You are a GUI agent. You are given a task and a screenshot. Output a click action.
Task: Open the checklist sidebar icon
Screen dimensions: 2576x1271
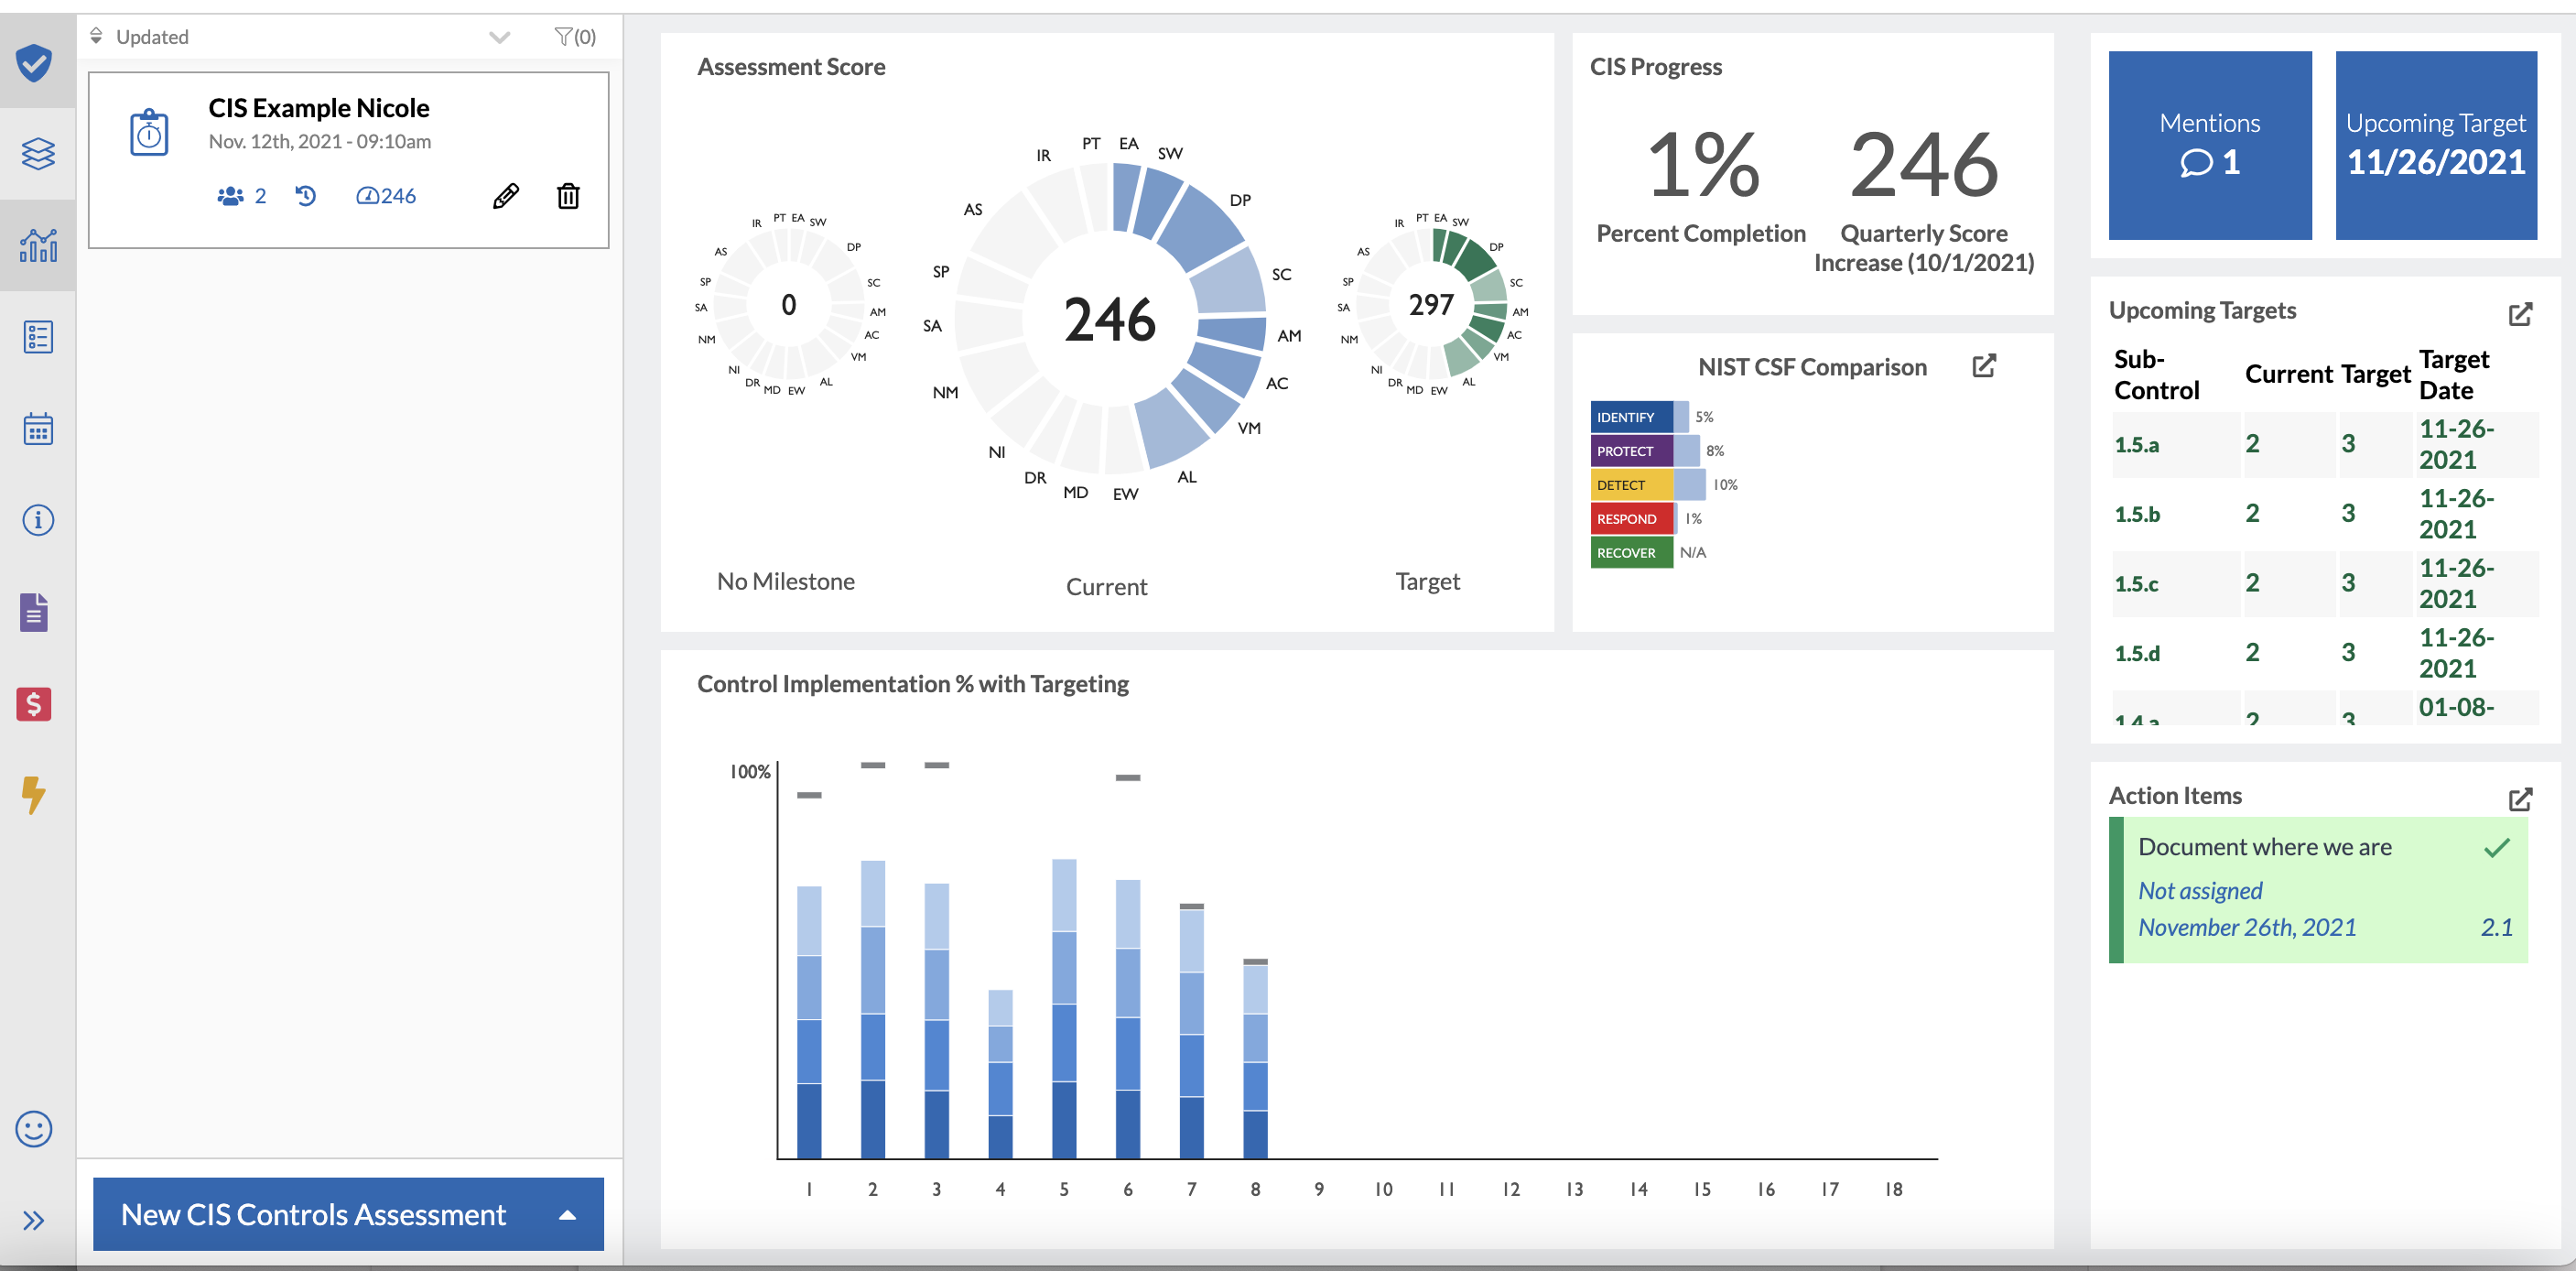[37, 337]
